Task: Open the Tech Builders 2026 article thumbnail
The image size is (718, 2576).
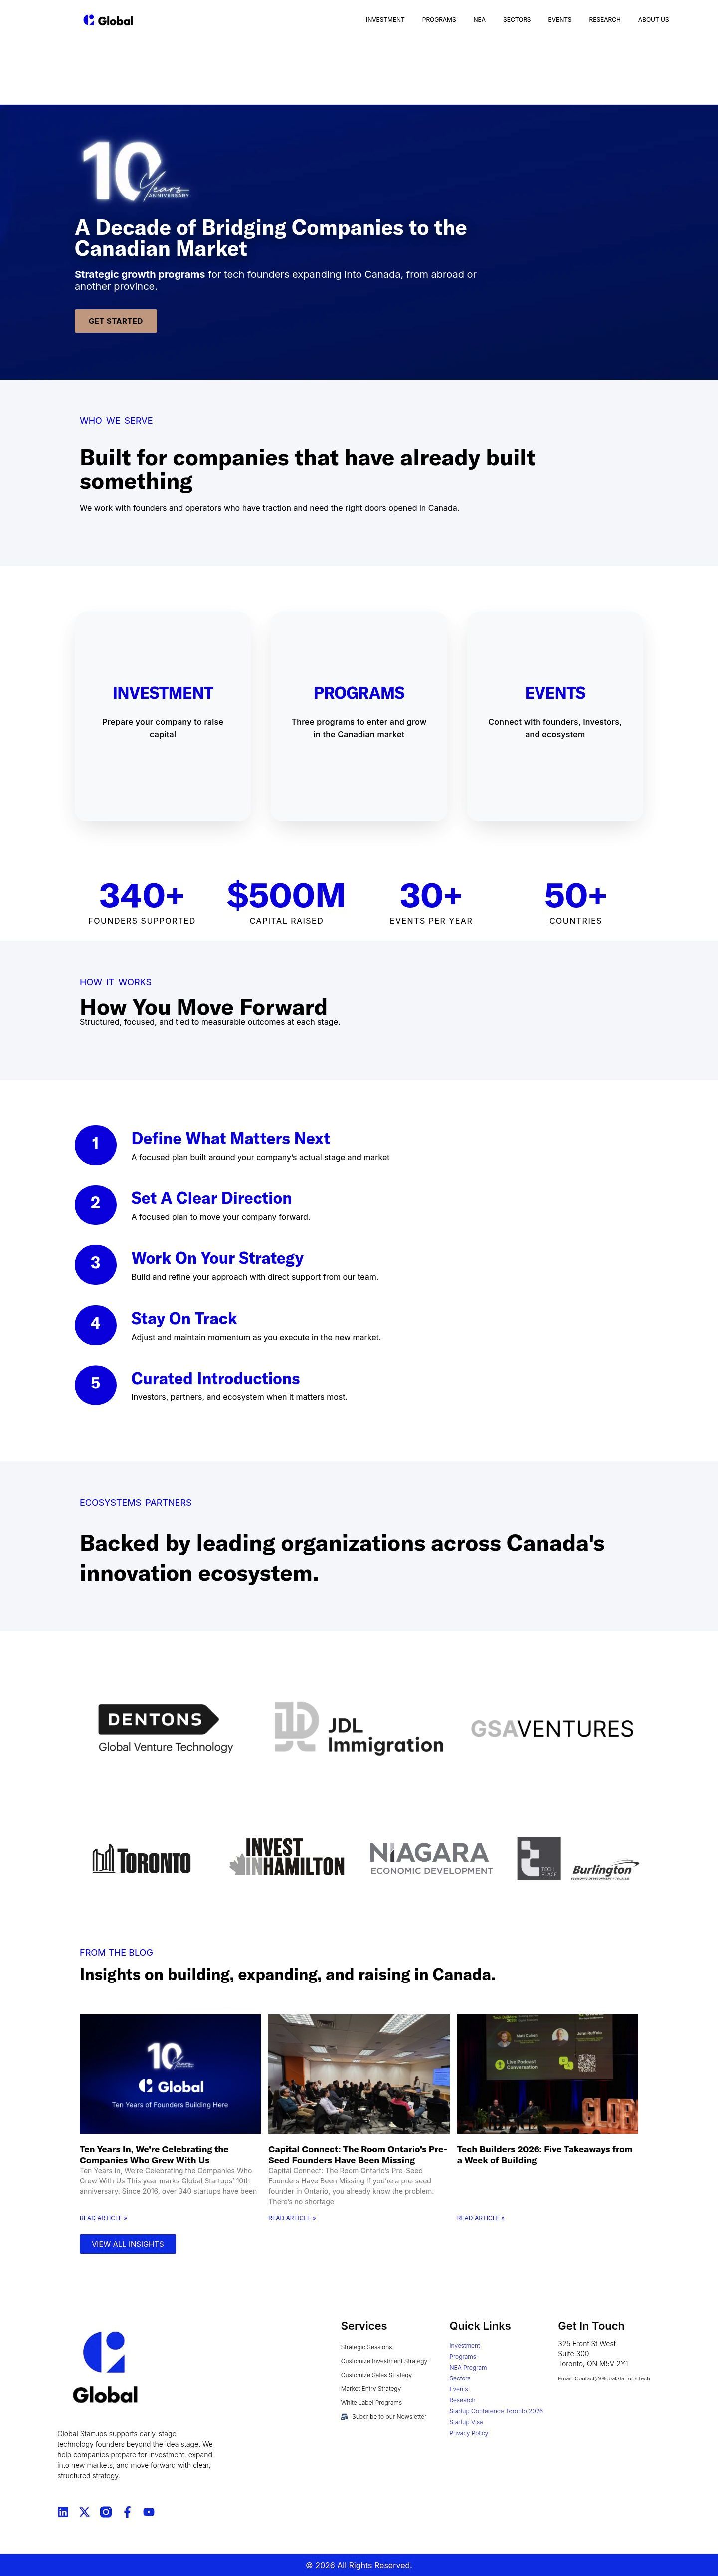Action: pyautogui.click(x=547, y=2073)
